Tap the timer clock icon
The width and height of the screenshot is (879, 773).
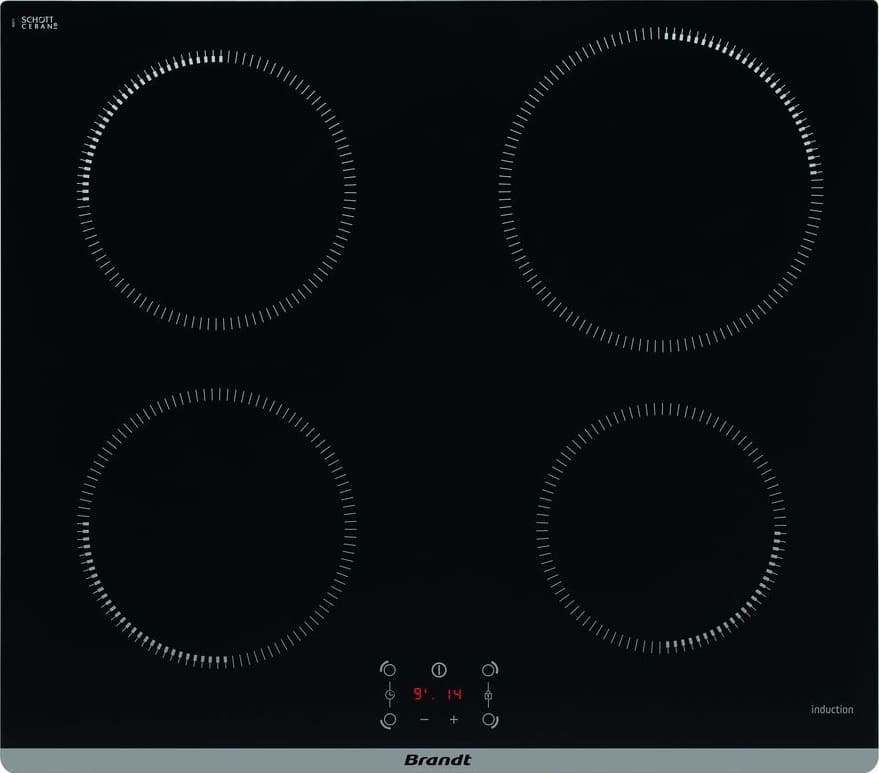click(390, 695)
